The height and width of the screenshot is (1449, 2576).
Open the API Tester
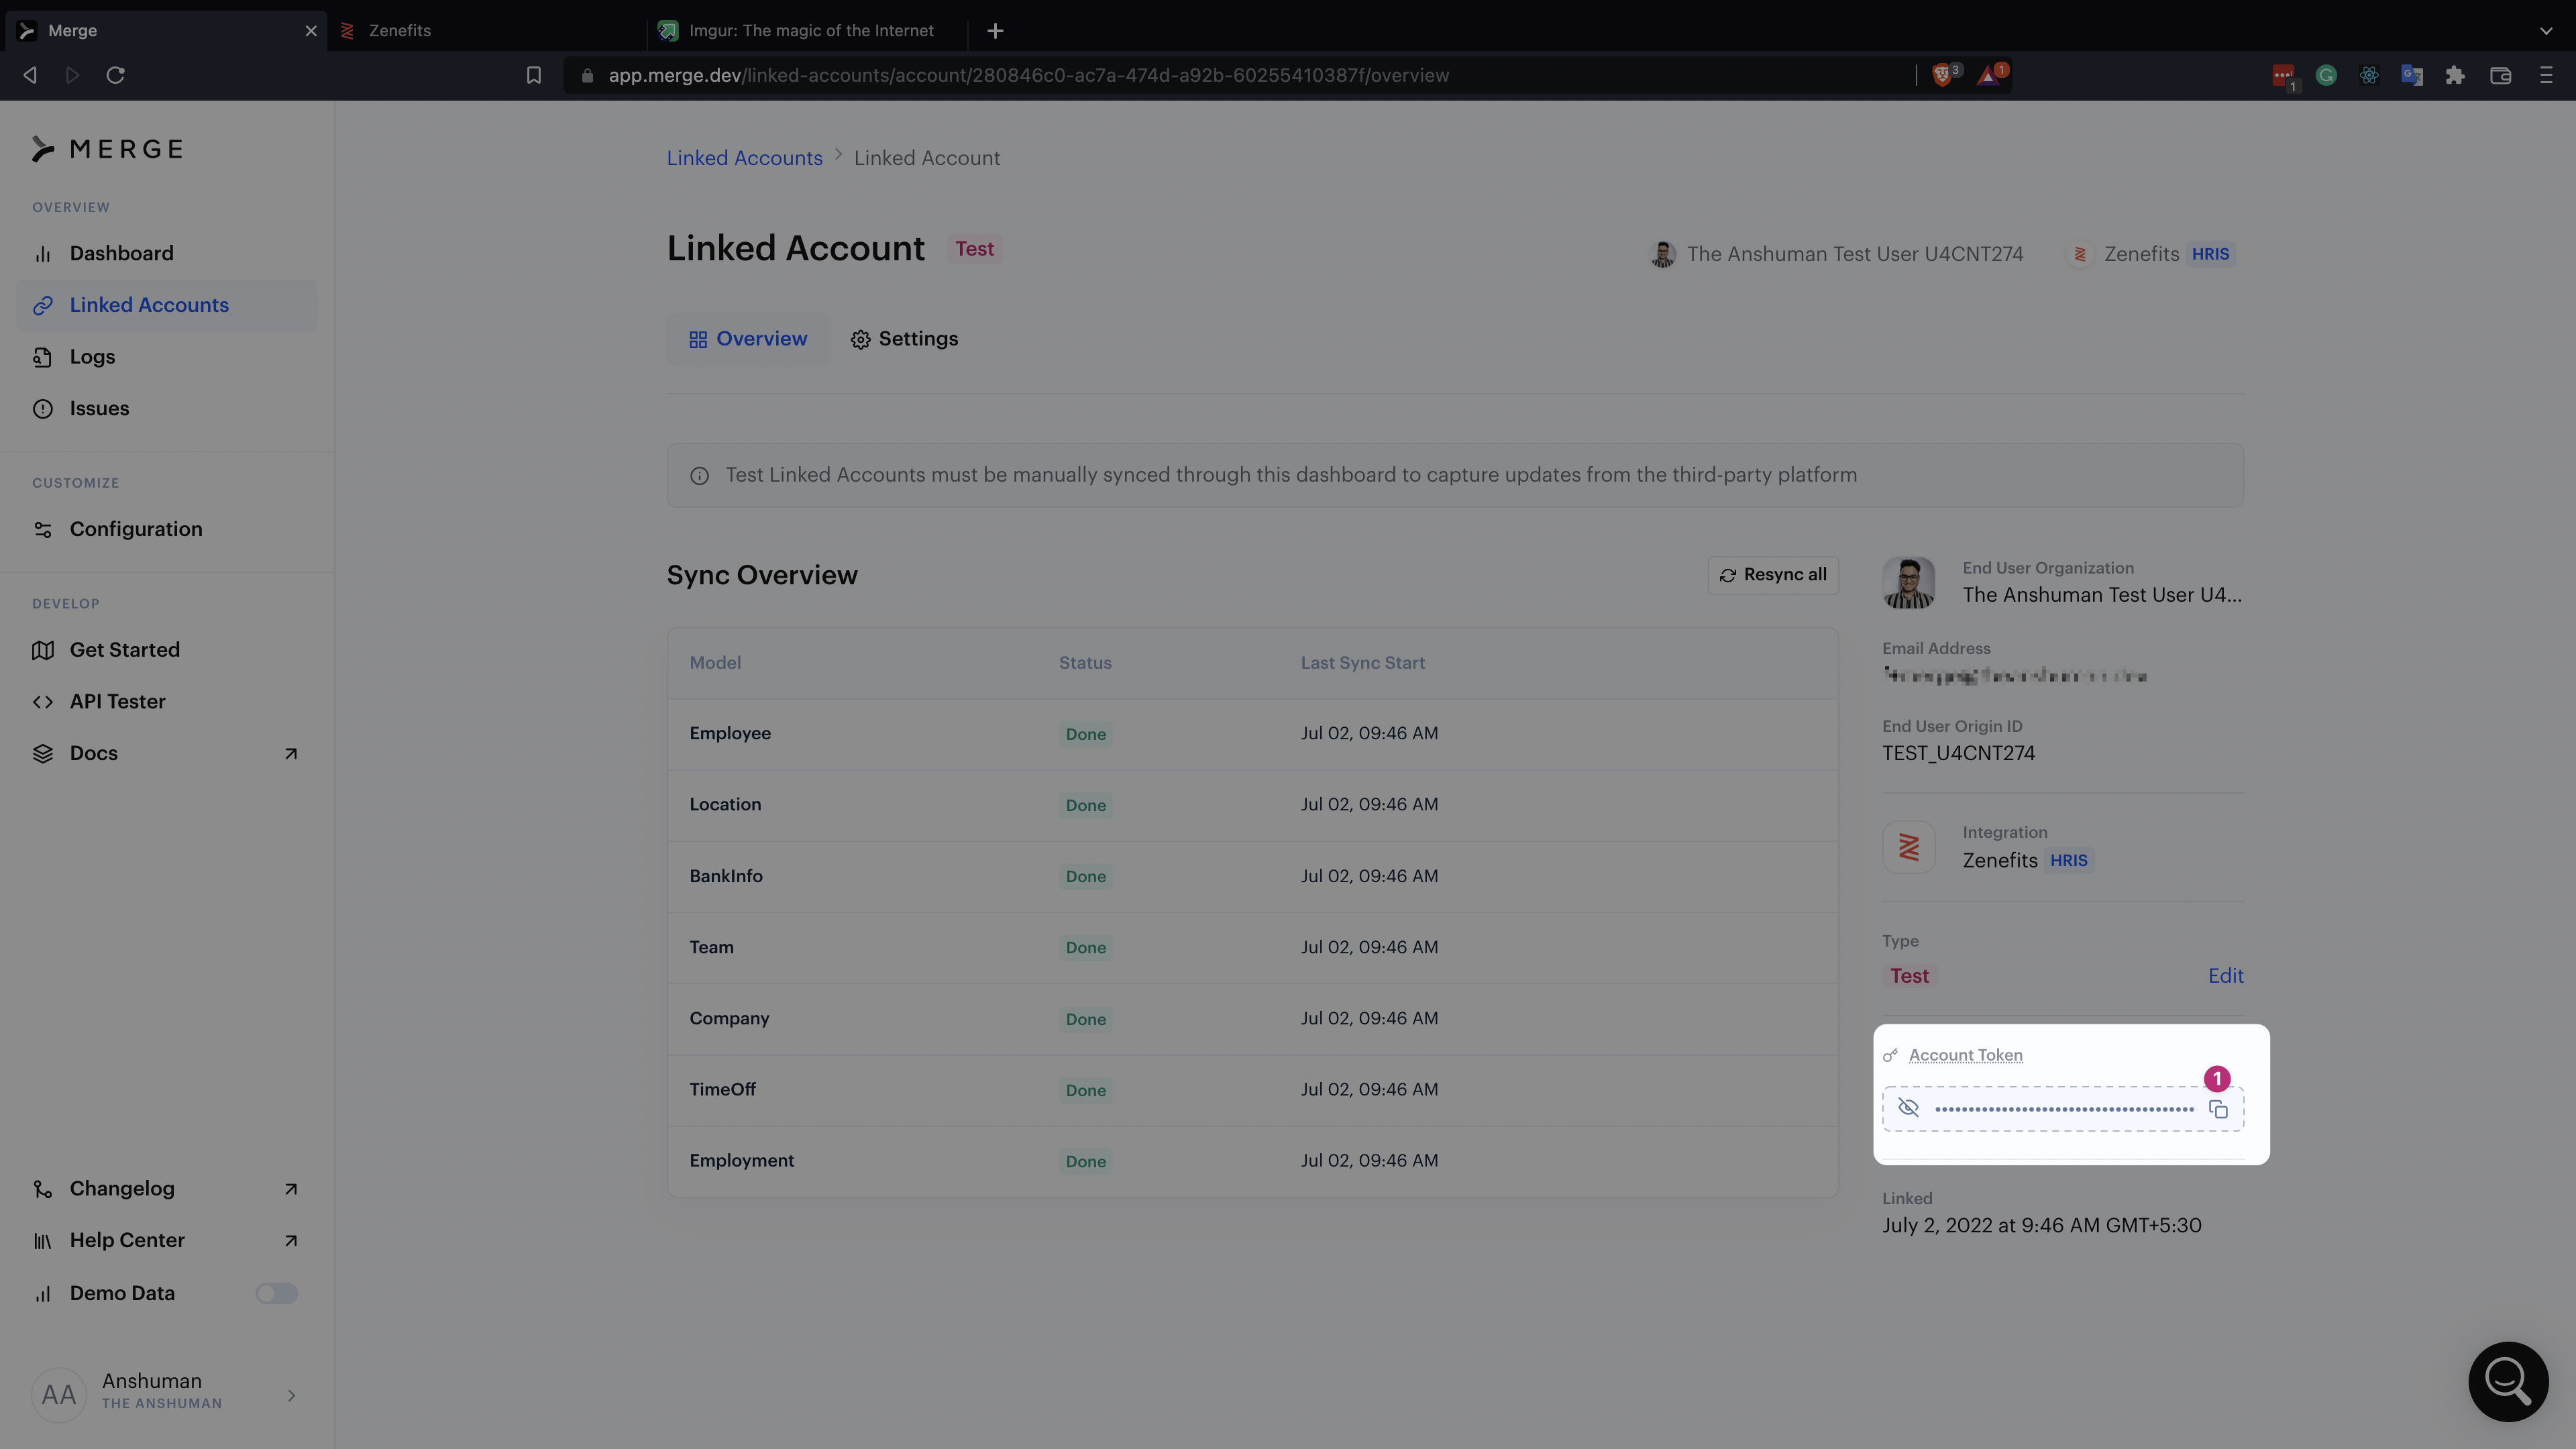pos(117,702)
